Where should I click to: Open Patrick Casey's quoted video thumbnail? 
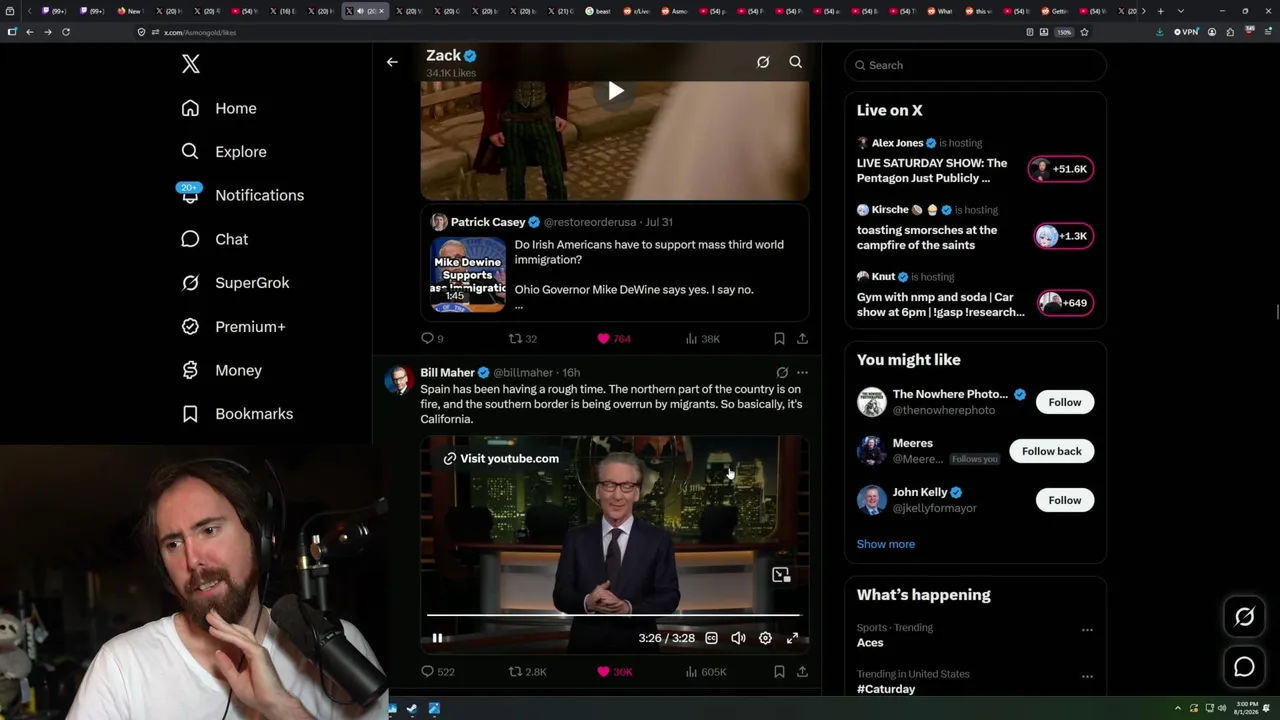point(468,275)
